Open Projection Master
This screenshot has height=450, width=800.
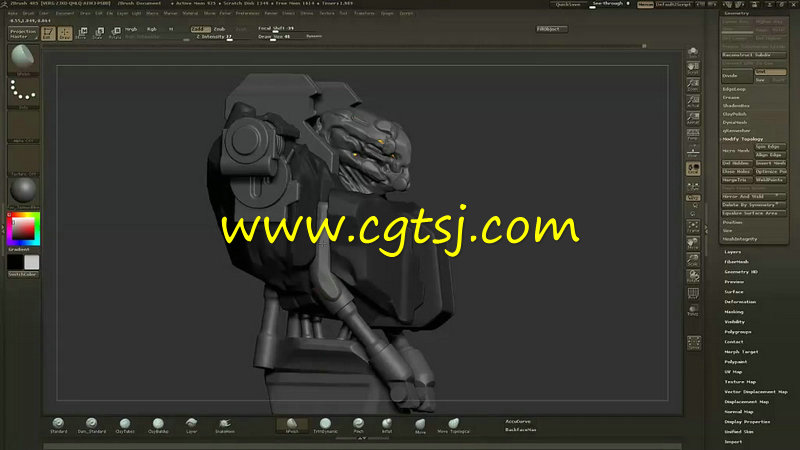point(23,34)
